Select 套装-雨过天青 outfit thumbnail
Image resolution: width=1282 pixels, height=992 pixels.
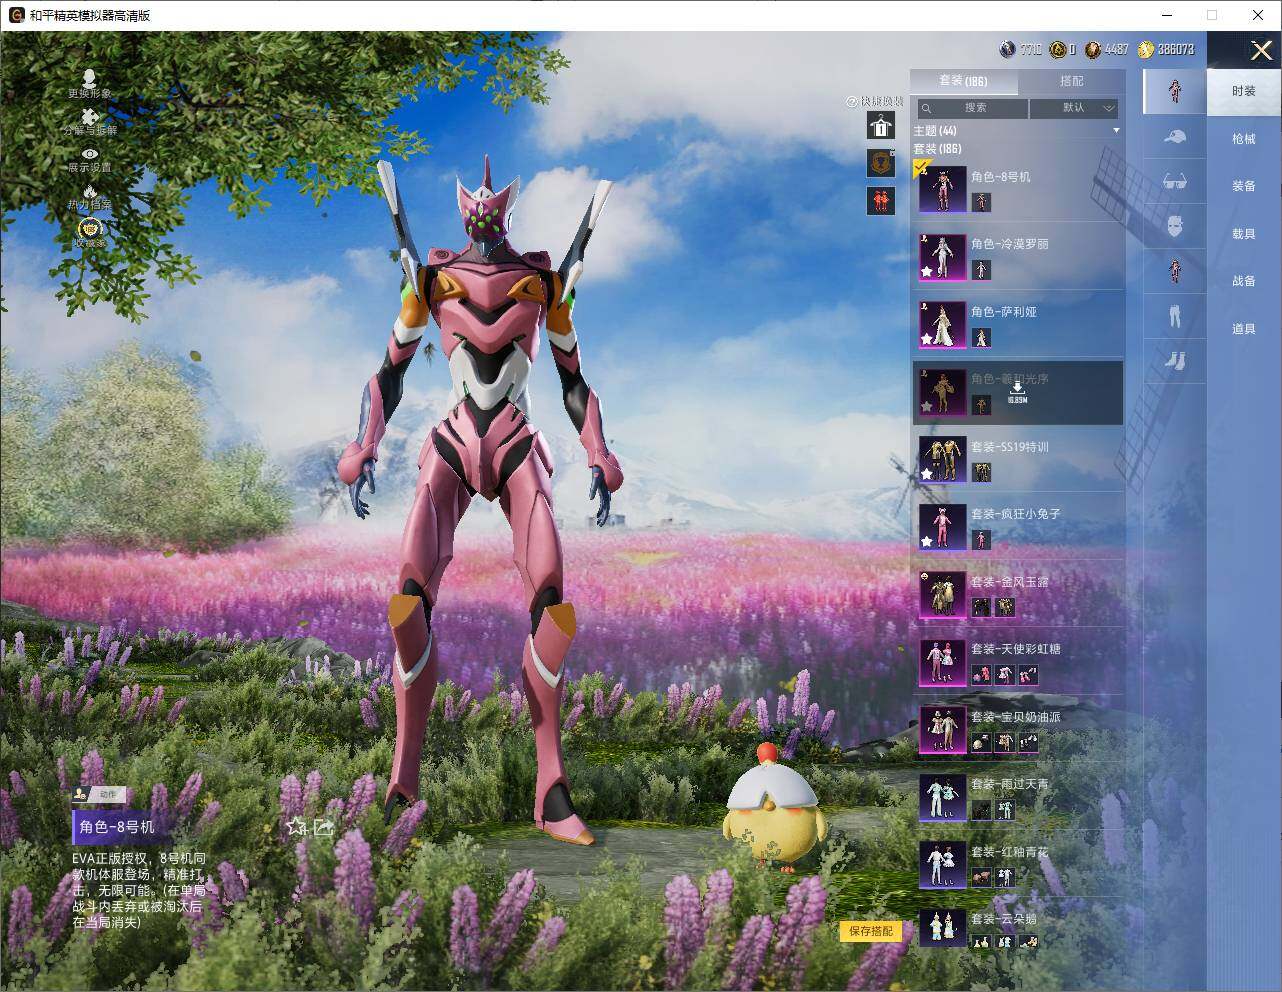coord(943,797)
